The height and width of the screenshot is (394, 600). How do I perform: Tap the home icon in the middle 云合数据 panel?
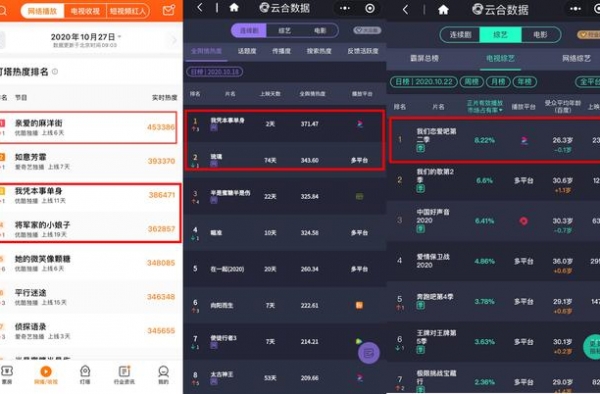[234, 8]
